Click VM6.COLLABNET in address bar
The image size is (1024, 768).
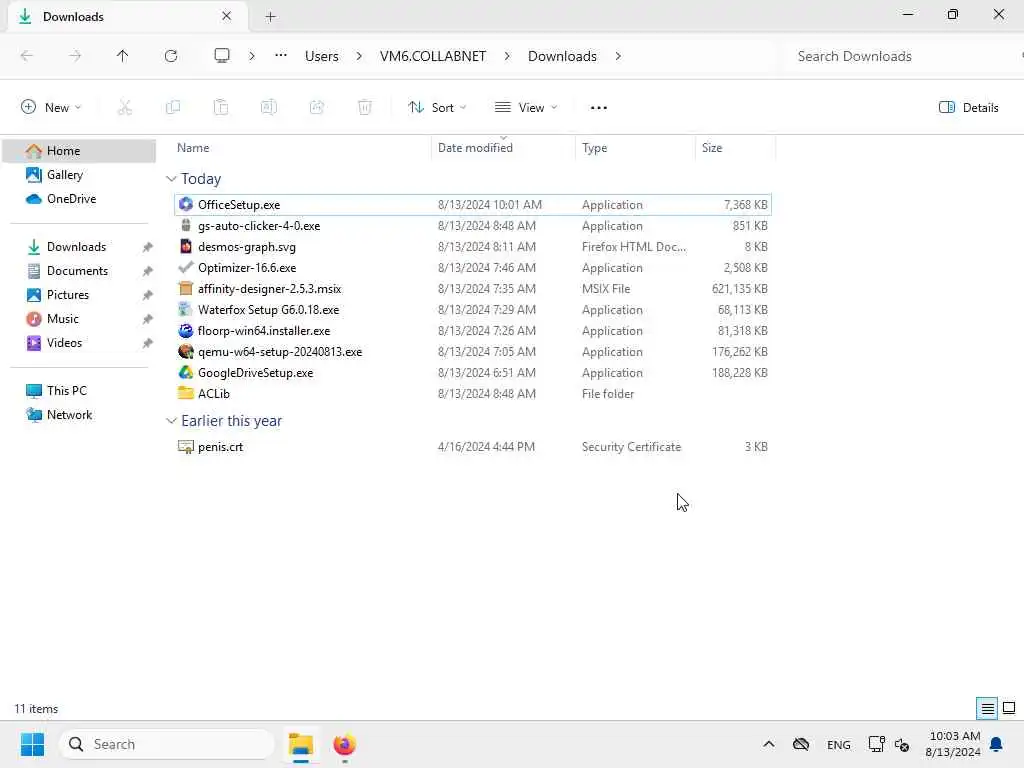point(433,56)
